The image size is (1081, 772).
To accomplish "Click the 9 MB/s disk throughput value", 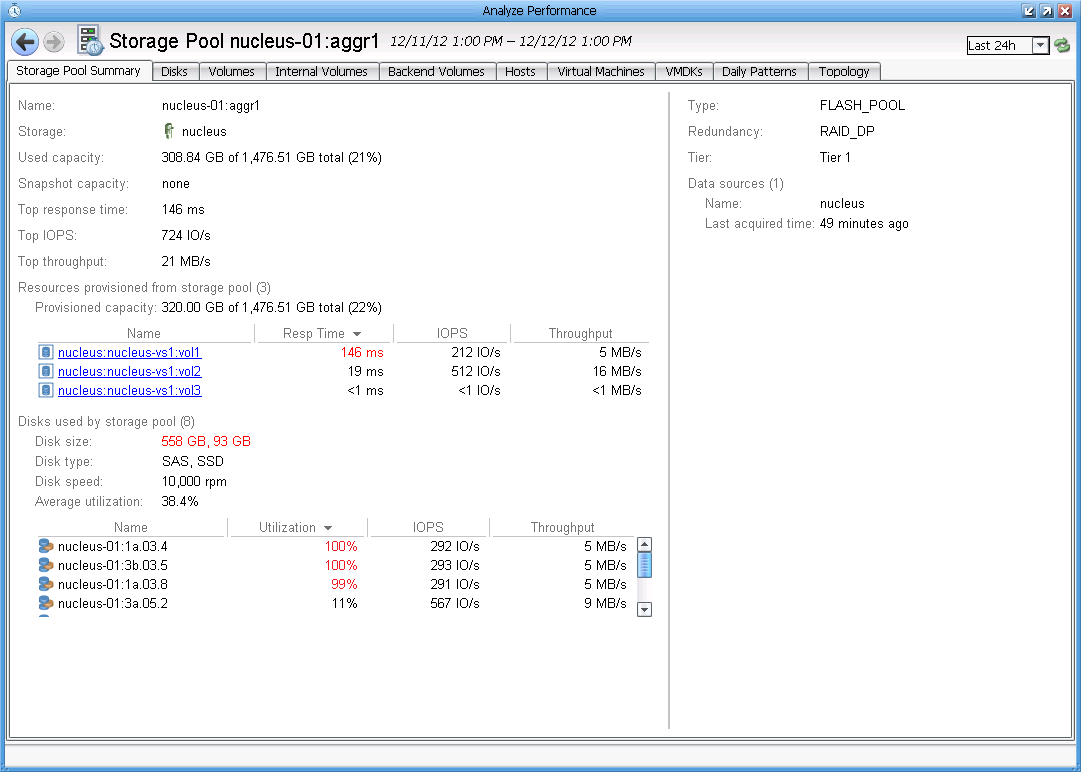I will (x=605, y=603).
